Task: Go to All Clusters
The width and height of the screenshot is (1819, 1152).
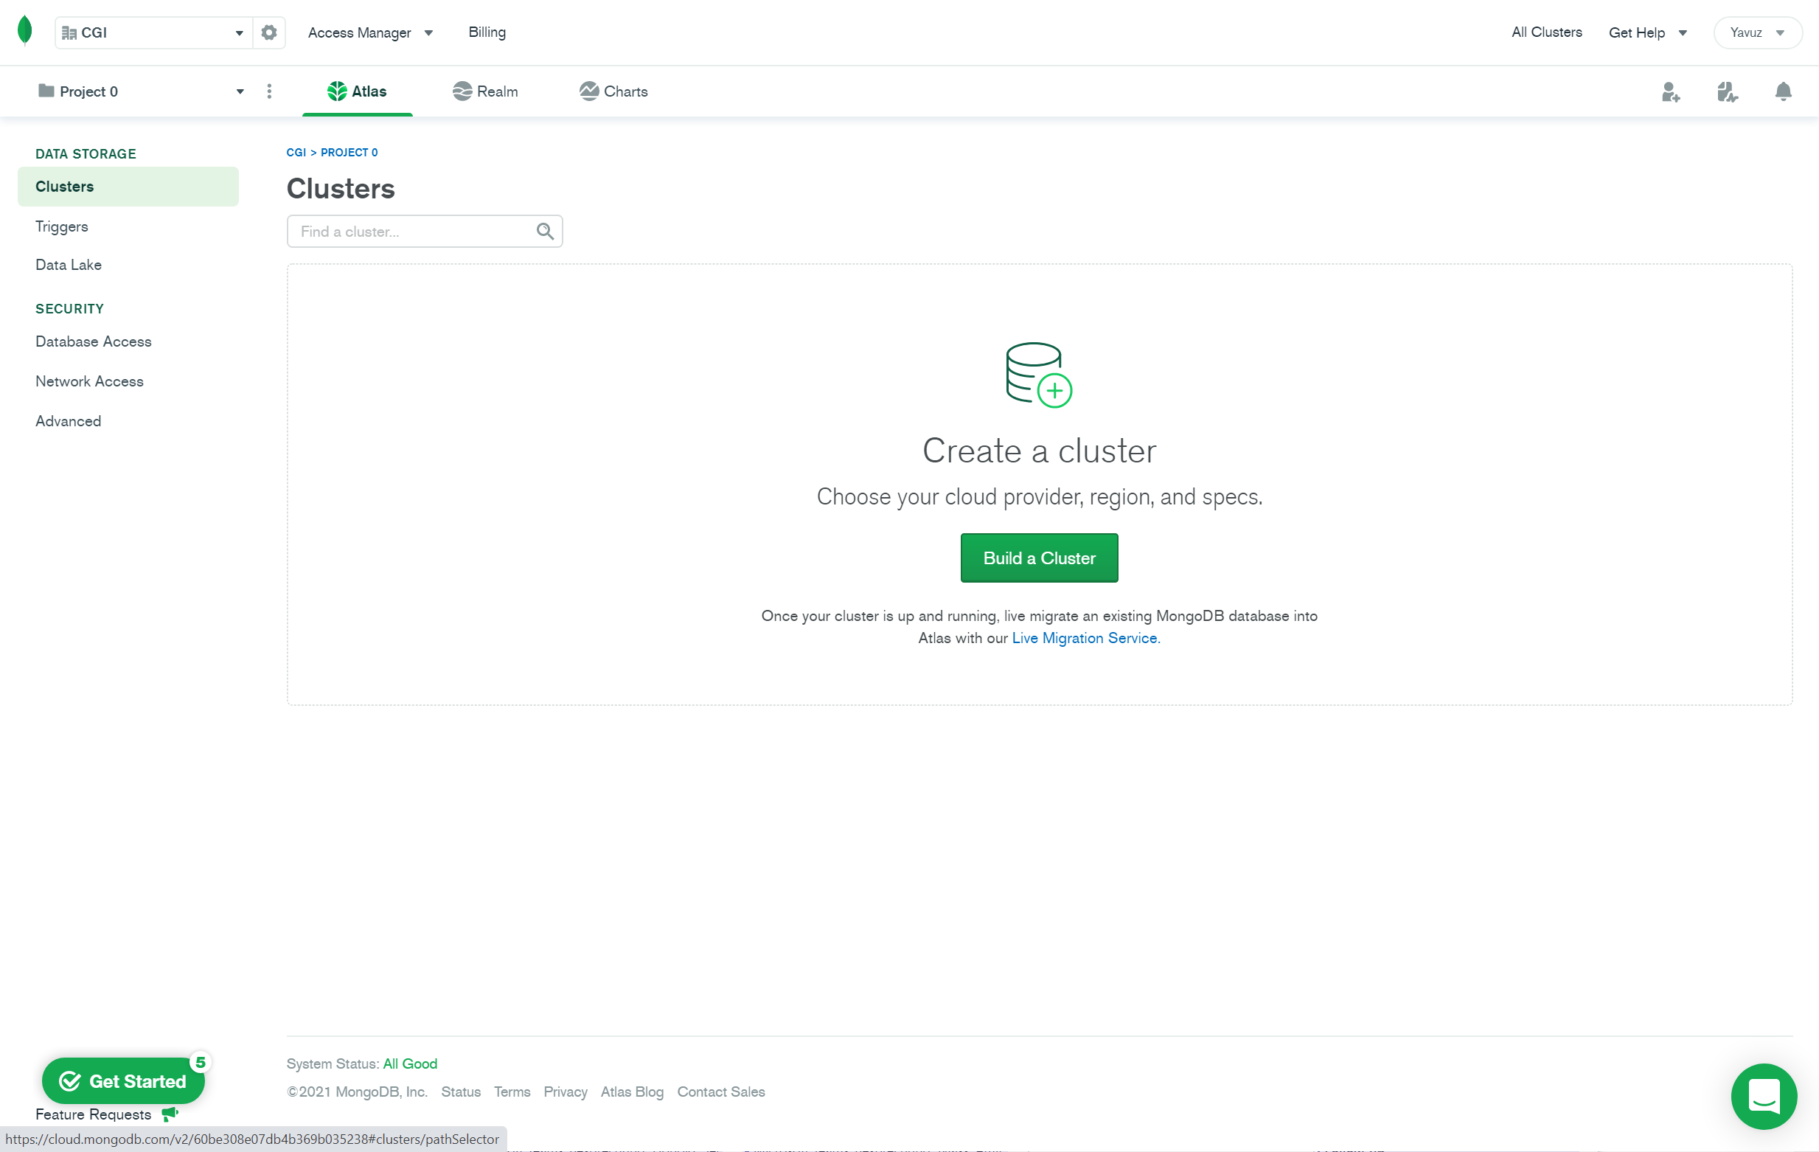Action: [1546, 32]
